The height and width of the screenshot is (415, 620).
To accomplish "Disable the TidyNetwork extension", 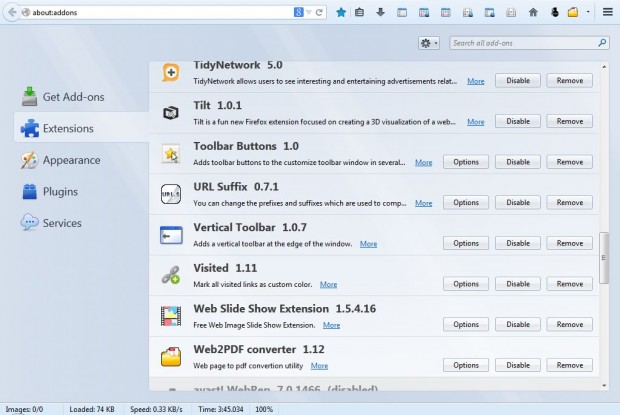I will coord(518,81).
